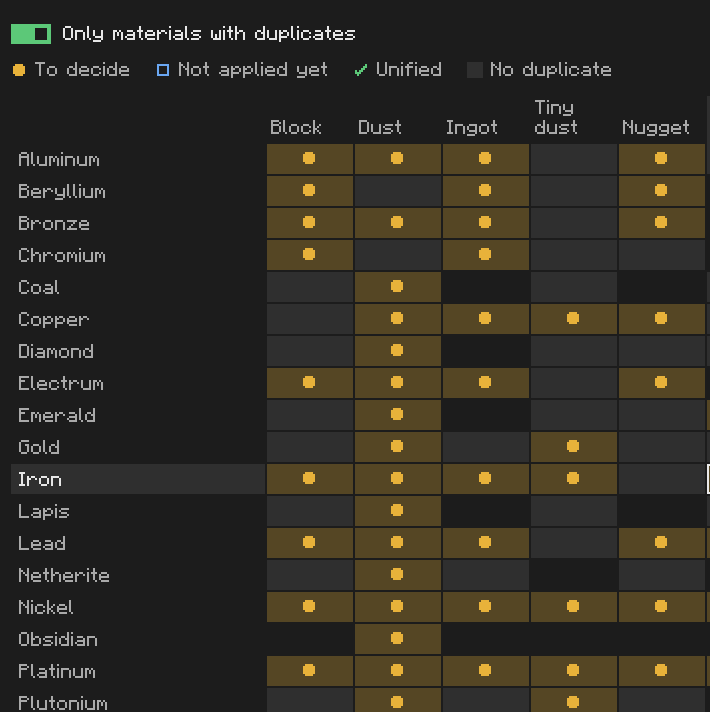This screenshot has height=712, width=710.
Task: Click the No duplicate legend entry
Action: click(x=539, y=70)
